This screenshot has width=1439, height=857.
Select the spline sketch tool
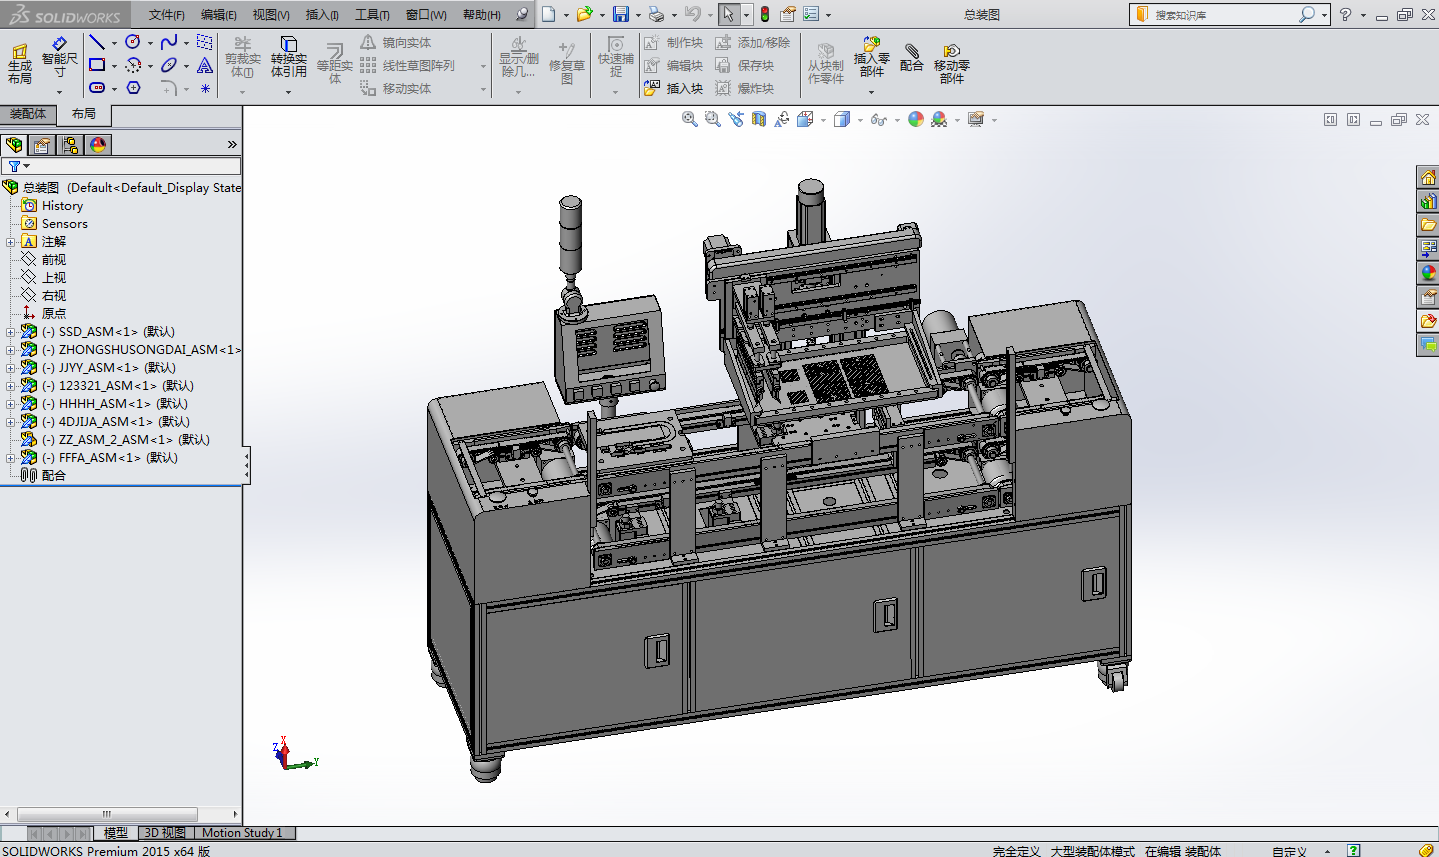pos(169,42)
